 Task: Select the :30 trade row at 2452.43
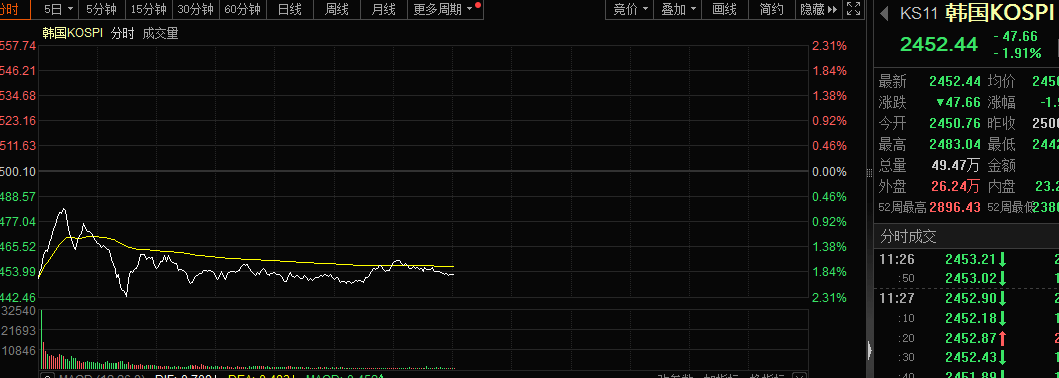tap(968, 358)
